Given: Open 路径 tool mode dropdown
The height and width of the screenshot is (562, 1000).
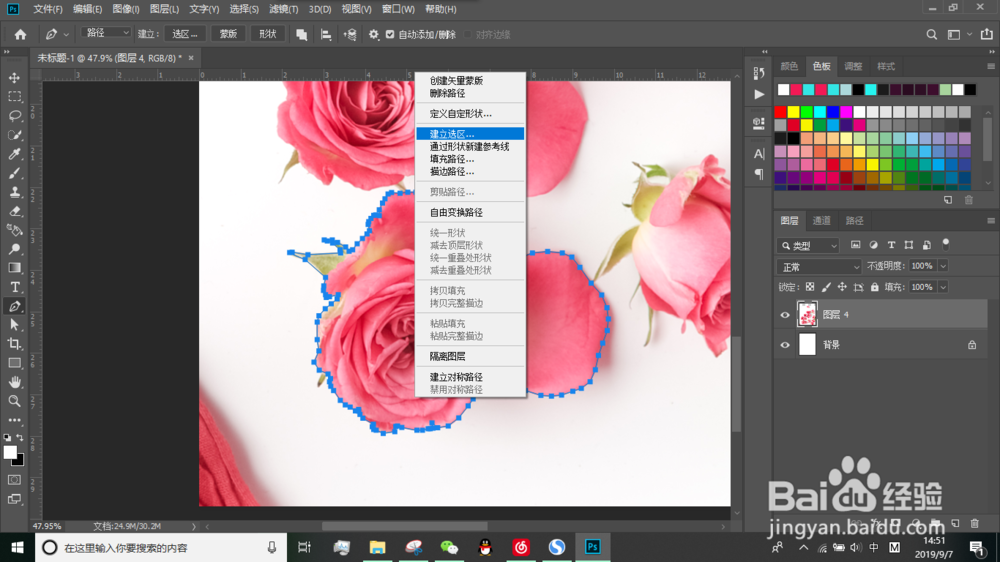Looking at the screenshot, I should 106,33.
